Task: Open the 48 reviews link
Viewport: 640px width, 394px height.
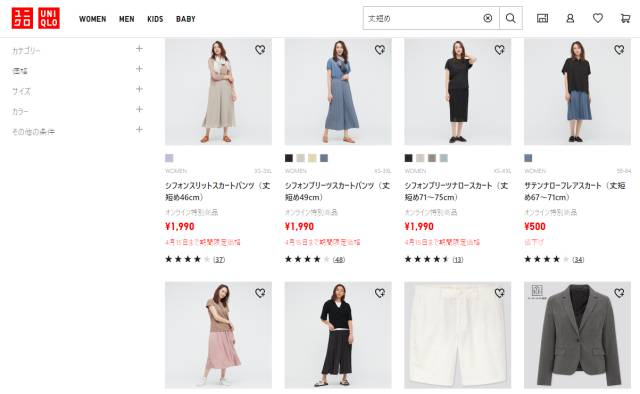Action: point(339,260)
